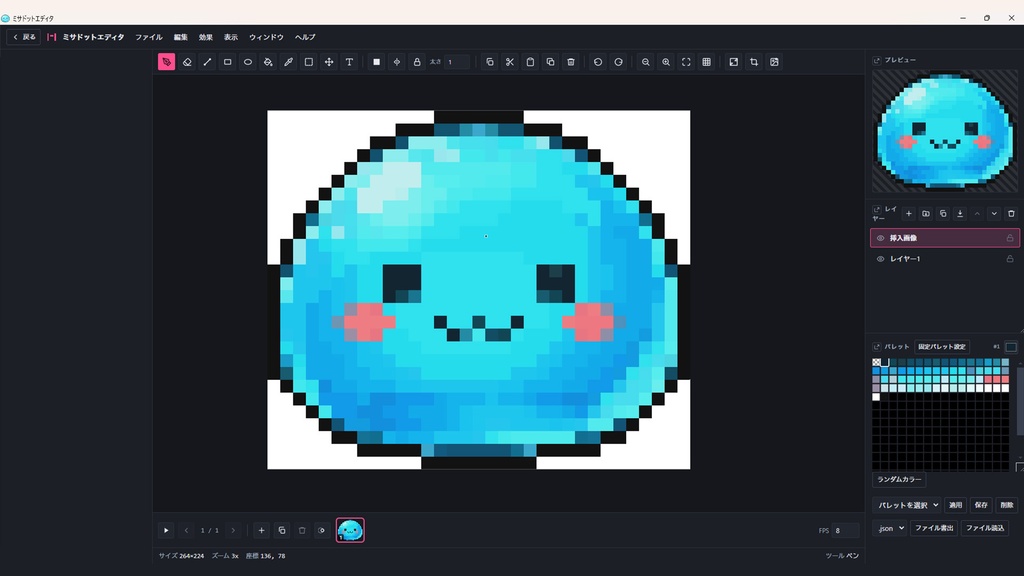Lock the レイヤー1 layer
Screen dimensions: 1024x576
point(1010,259)
